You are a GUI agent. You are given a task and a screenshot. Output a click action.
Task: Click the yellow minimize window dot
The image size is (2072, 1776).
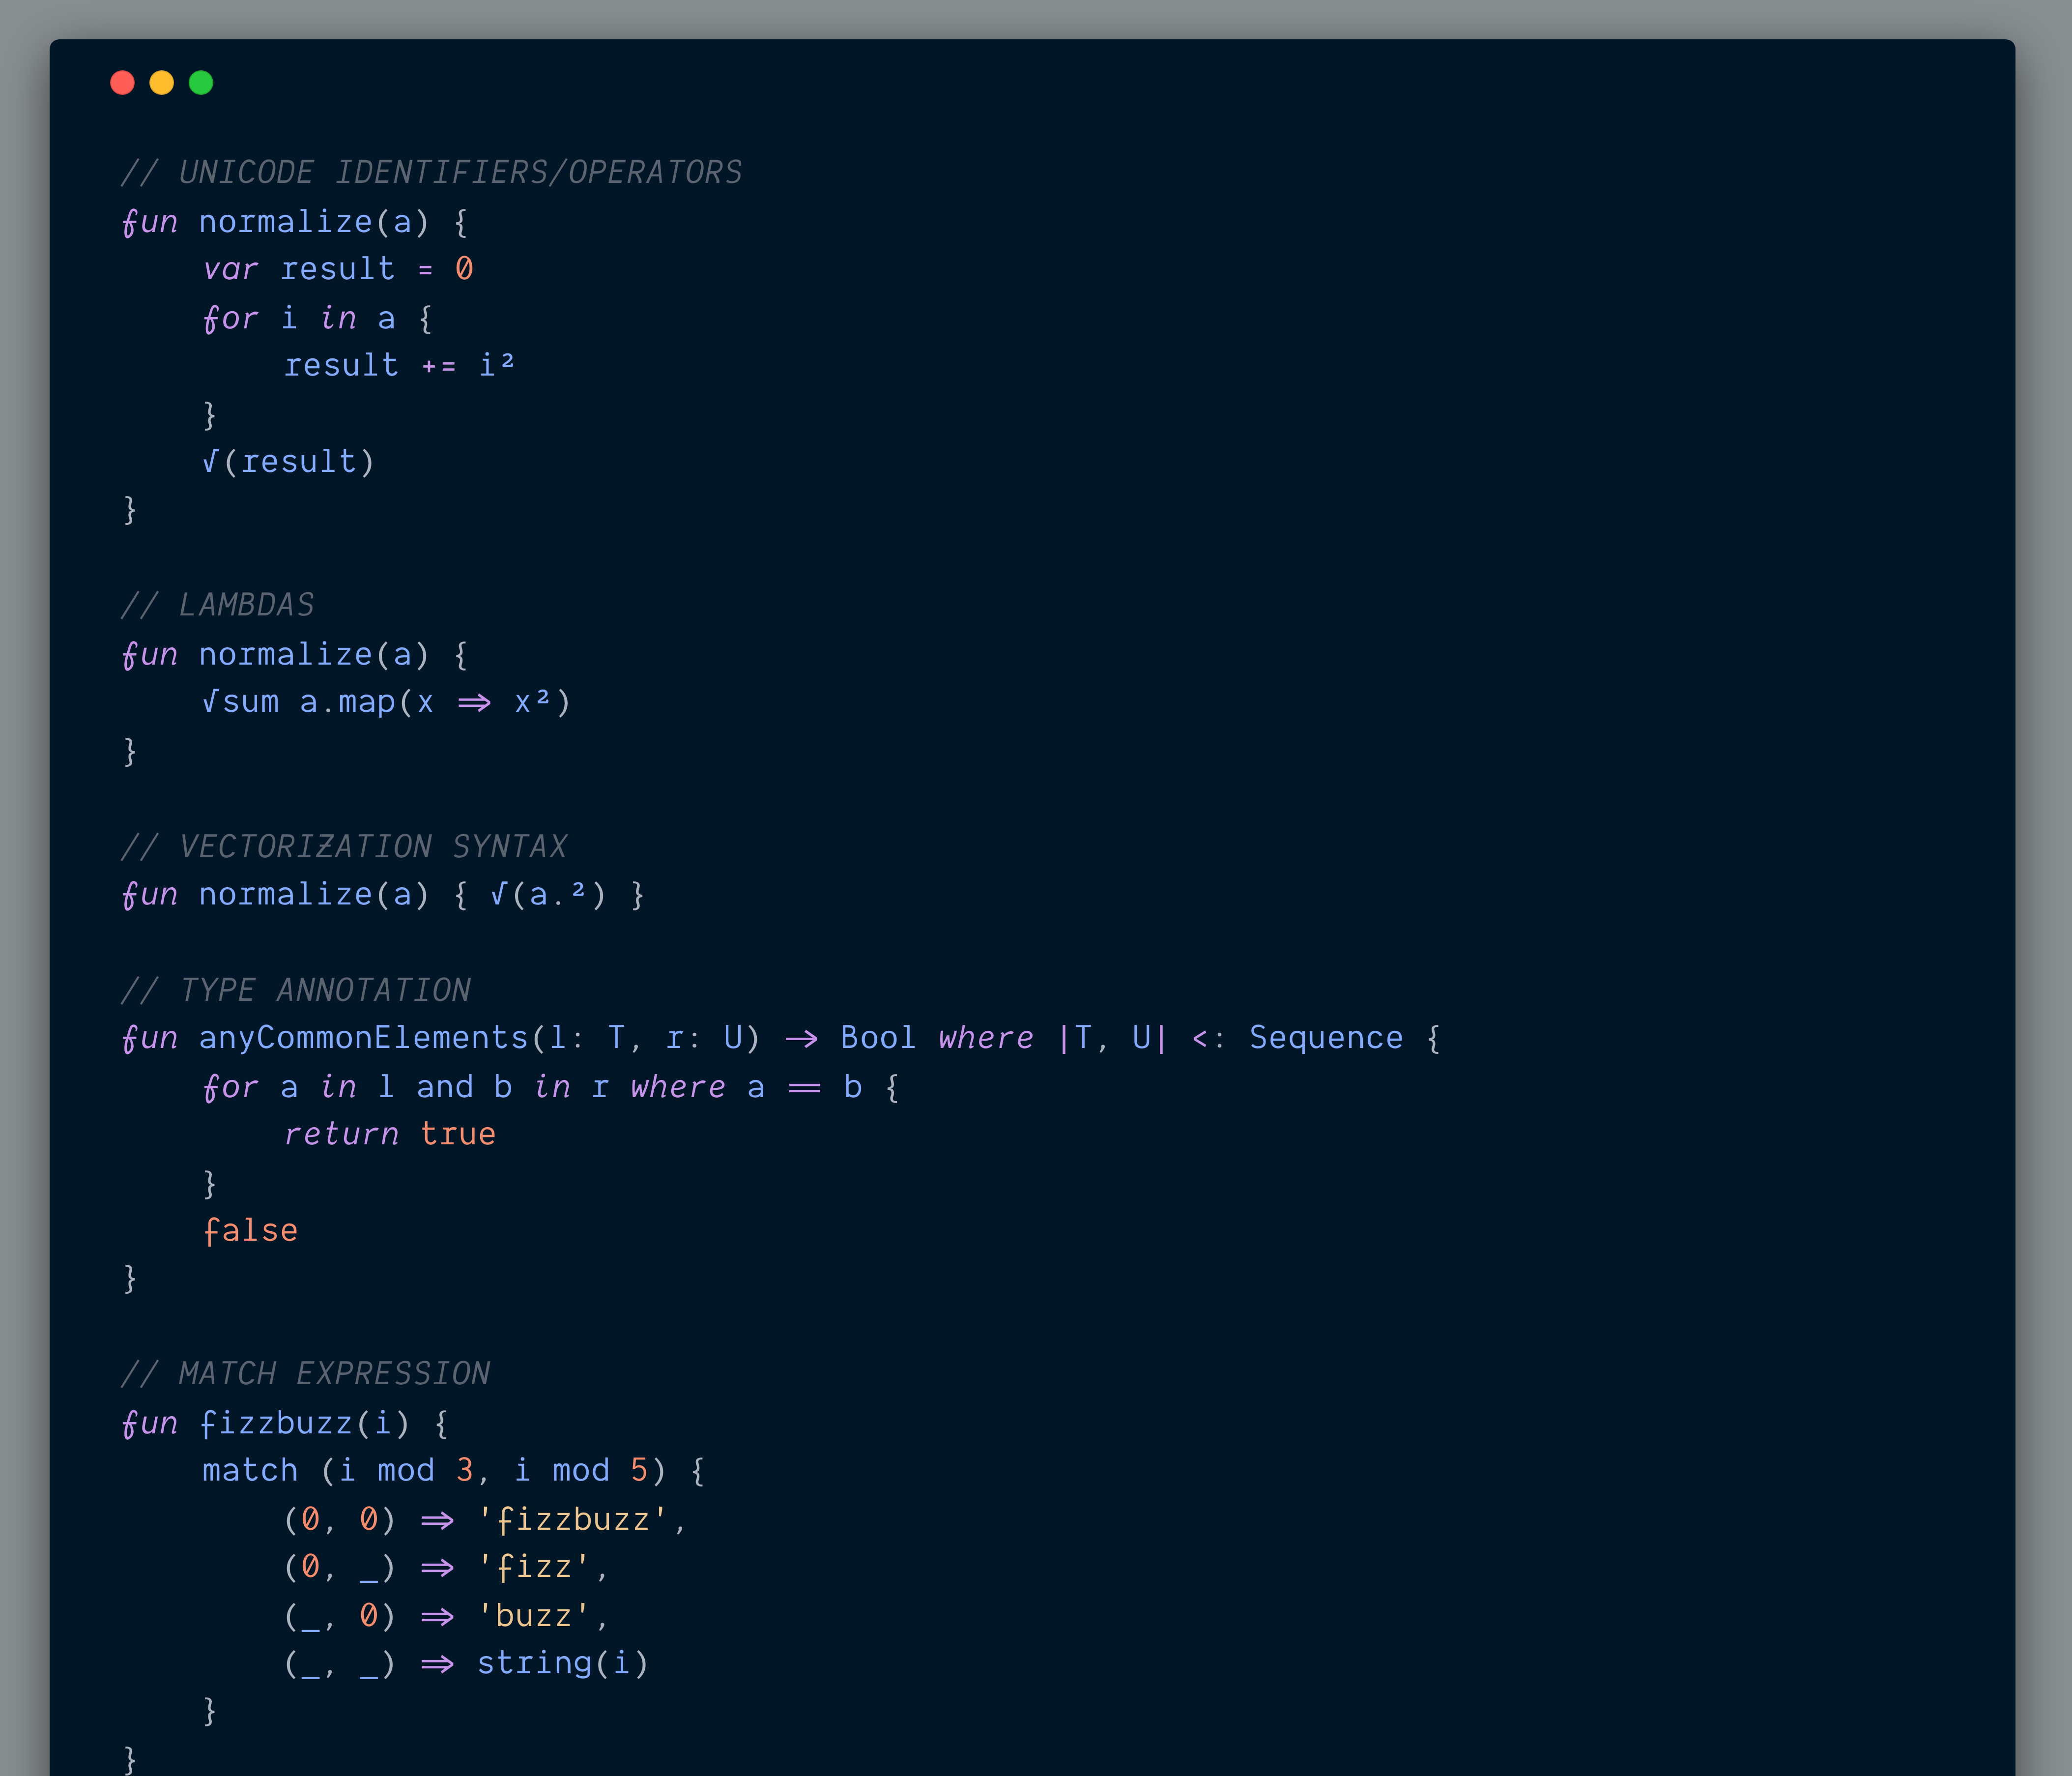tap(161, 82)
